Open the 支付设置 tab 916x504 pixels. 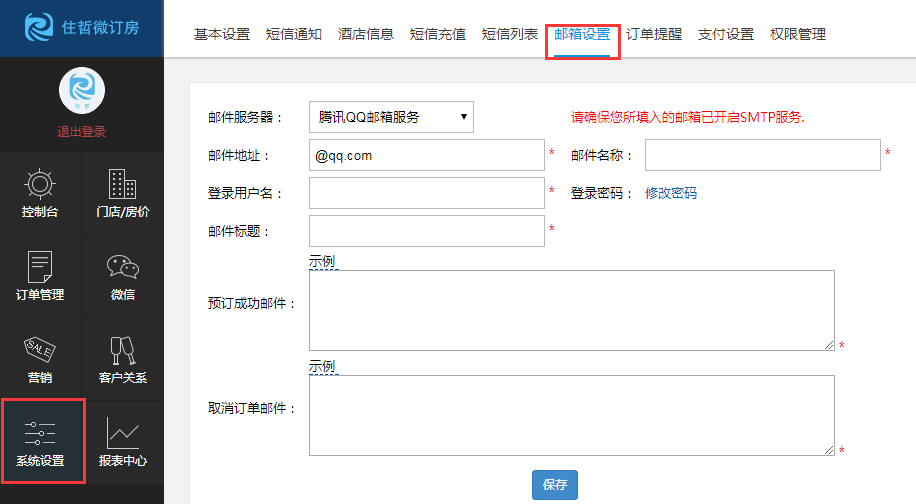(726, 34)
